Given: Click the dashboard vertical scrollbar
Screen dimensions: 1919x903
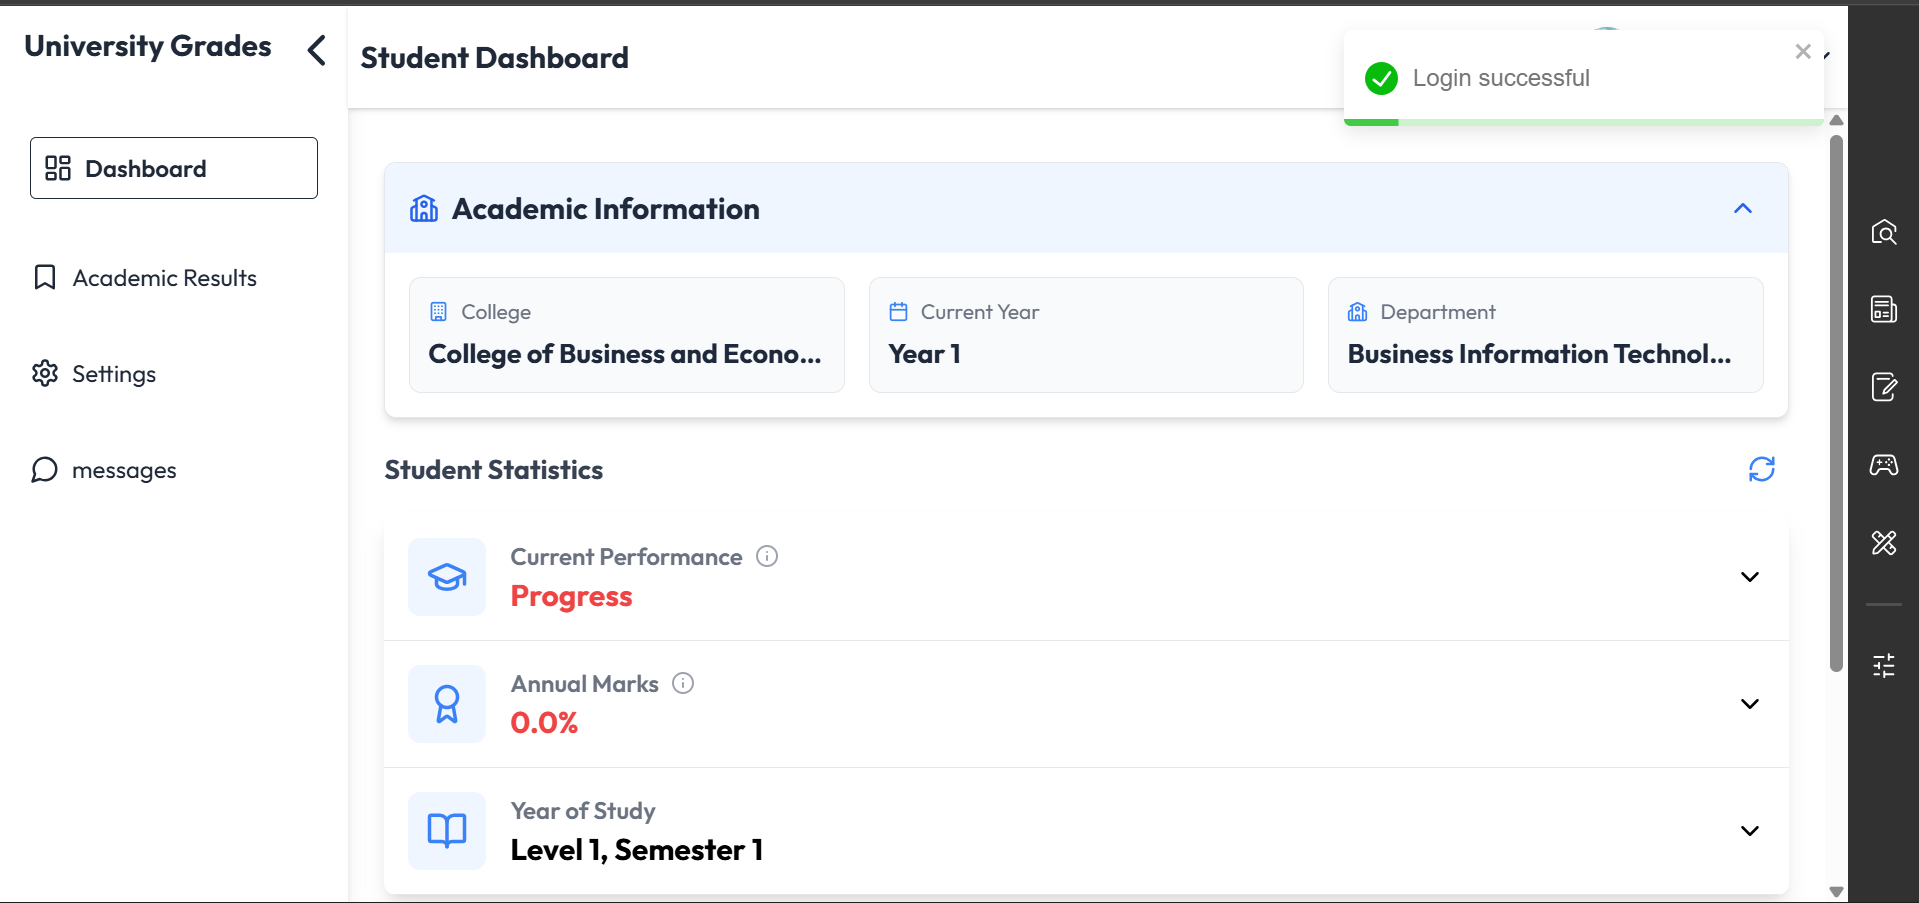Looking at the screenshot, I should [1836, 402].
